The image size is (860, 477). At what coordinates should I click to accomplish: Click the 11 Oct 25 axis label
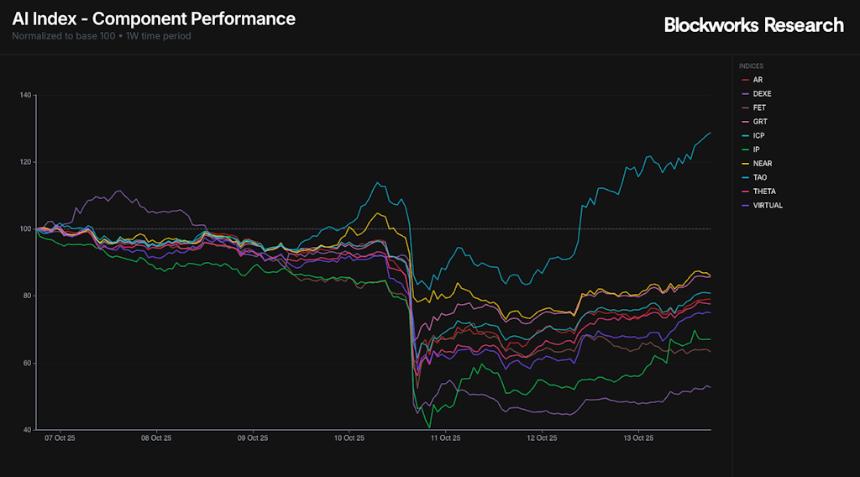point(445,438)
